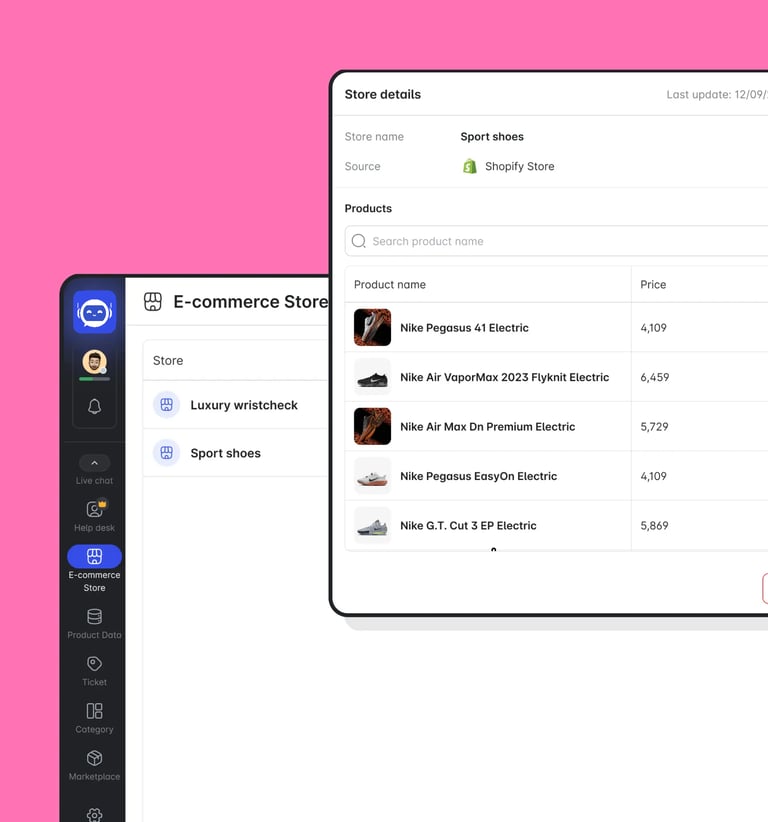Select Nike Pegasus EasyOn Electric name

tap(478, 476)
